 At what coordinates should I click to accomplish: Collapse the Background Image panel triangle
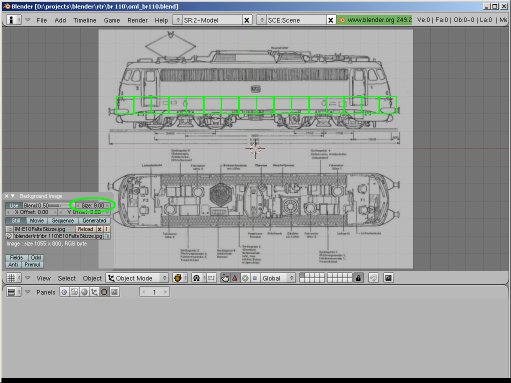13,196
